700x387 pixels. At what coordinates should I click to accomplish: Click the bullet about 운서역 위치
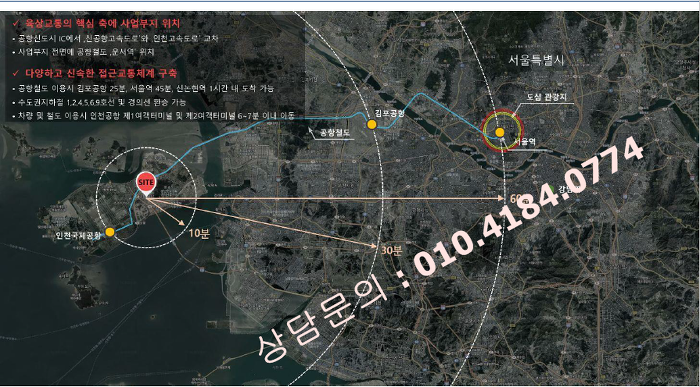(83, 52)
